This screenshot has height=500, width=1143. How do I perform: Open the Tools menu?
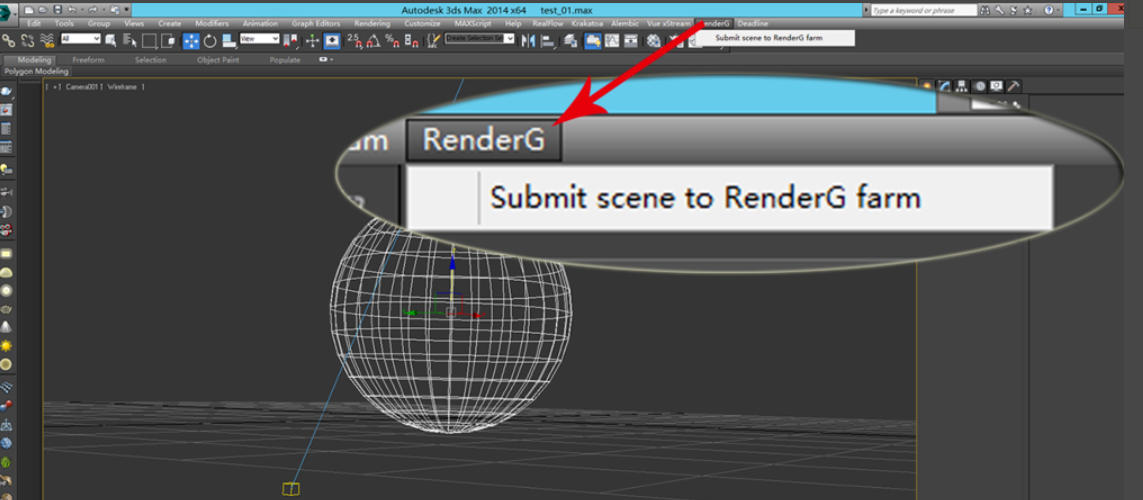click(x=64, y=23)
